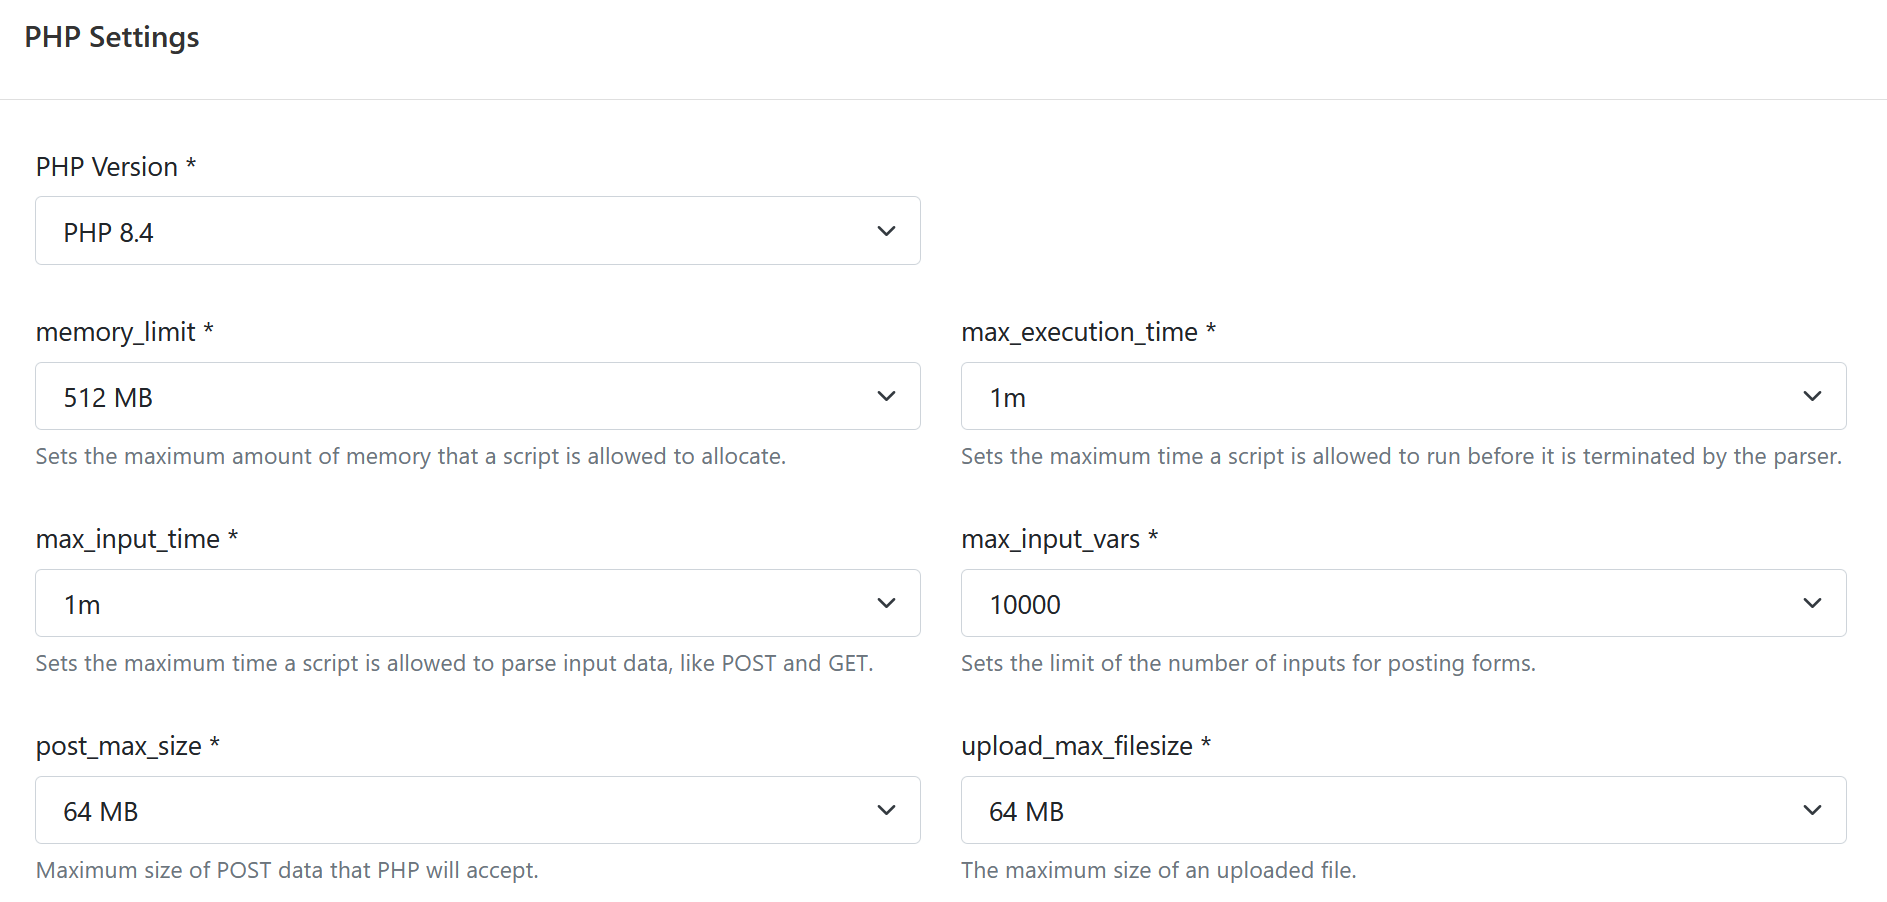The image size is (1887, 902).
Task: Open the max_execution_time dropdown showing 1m
Action: (1402, 396)
